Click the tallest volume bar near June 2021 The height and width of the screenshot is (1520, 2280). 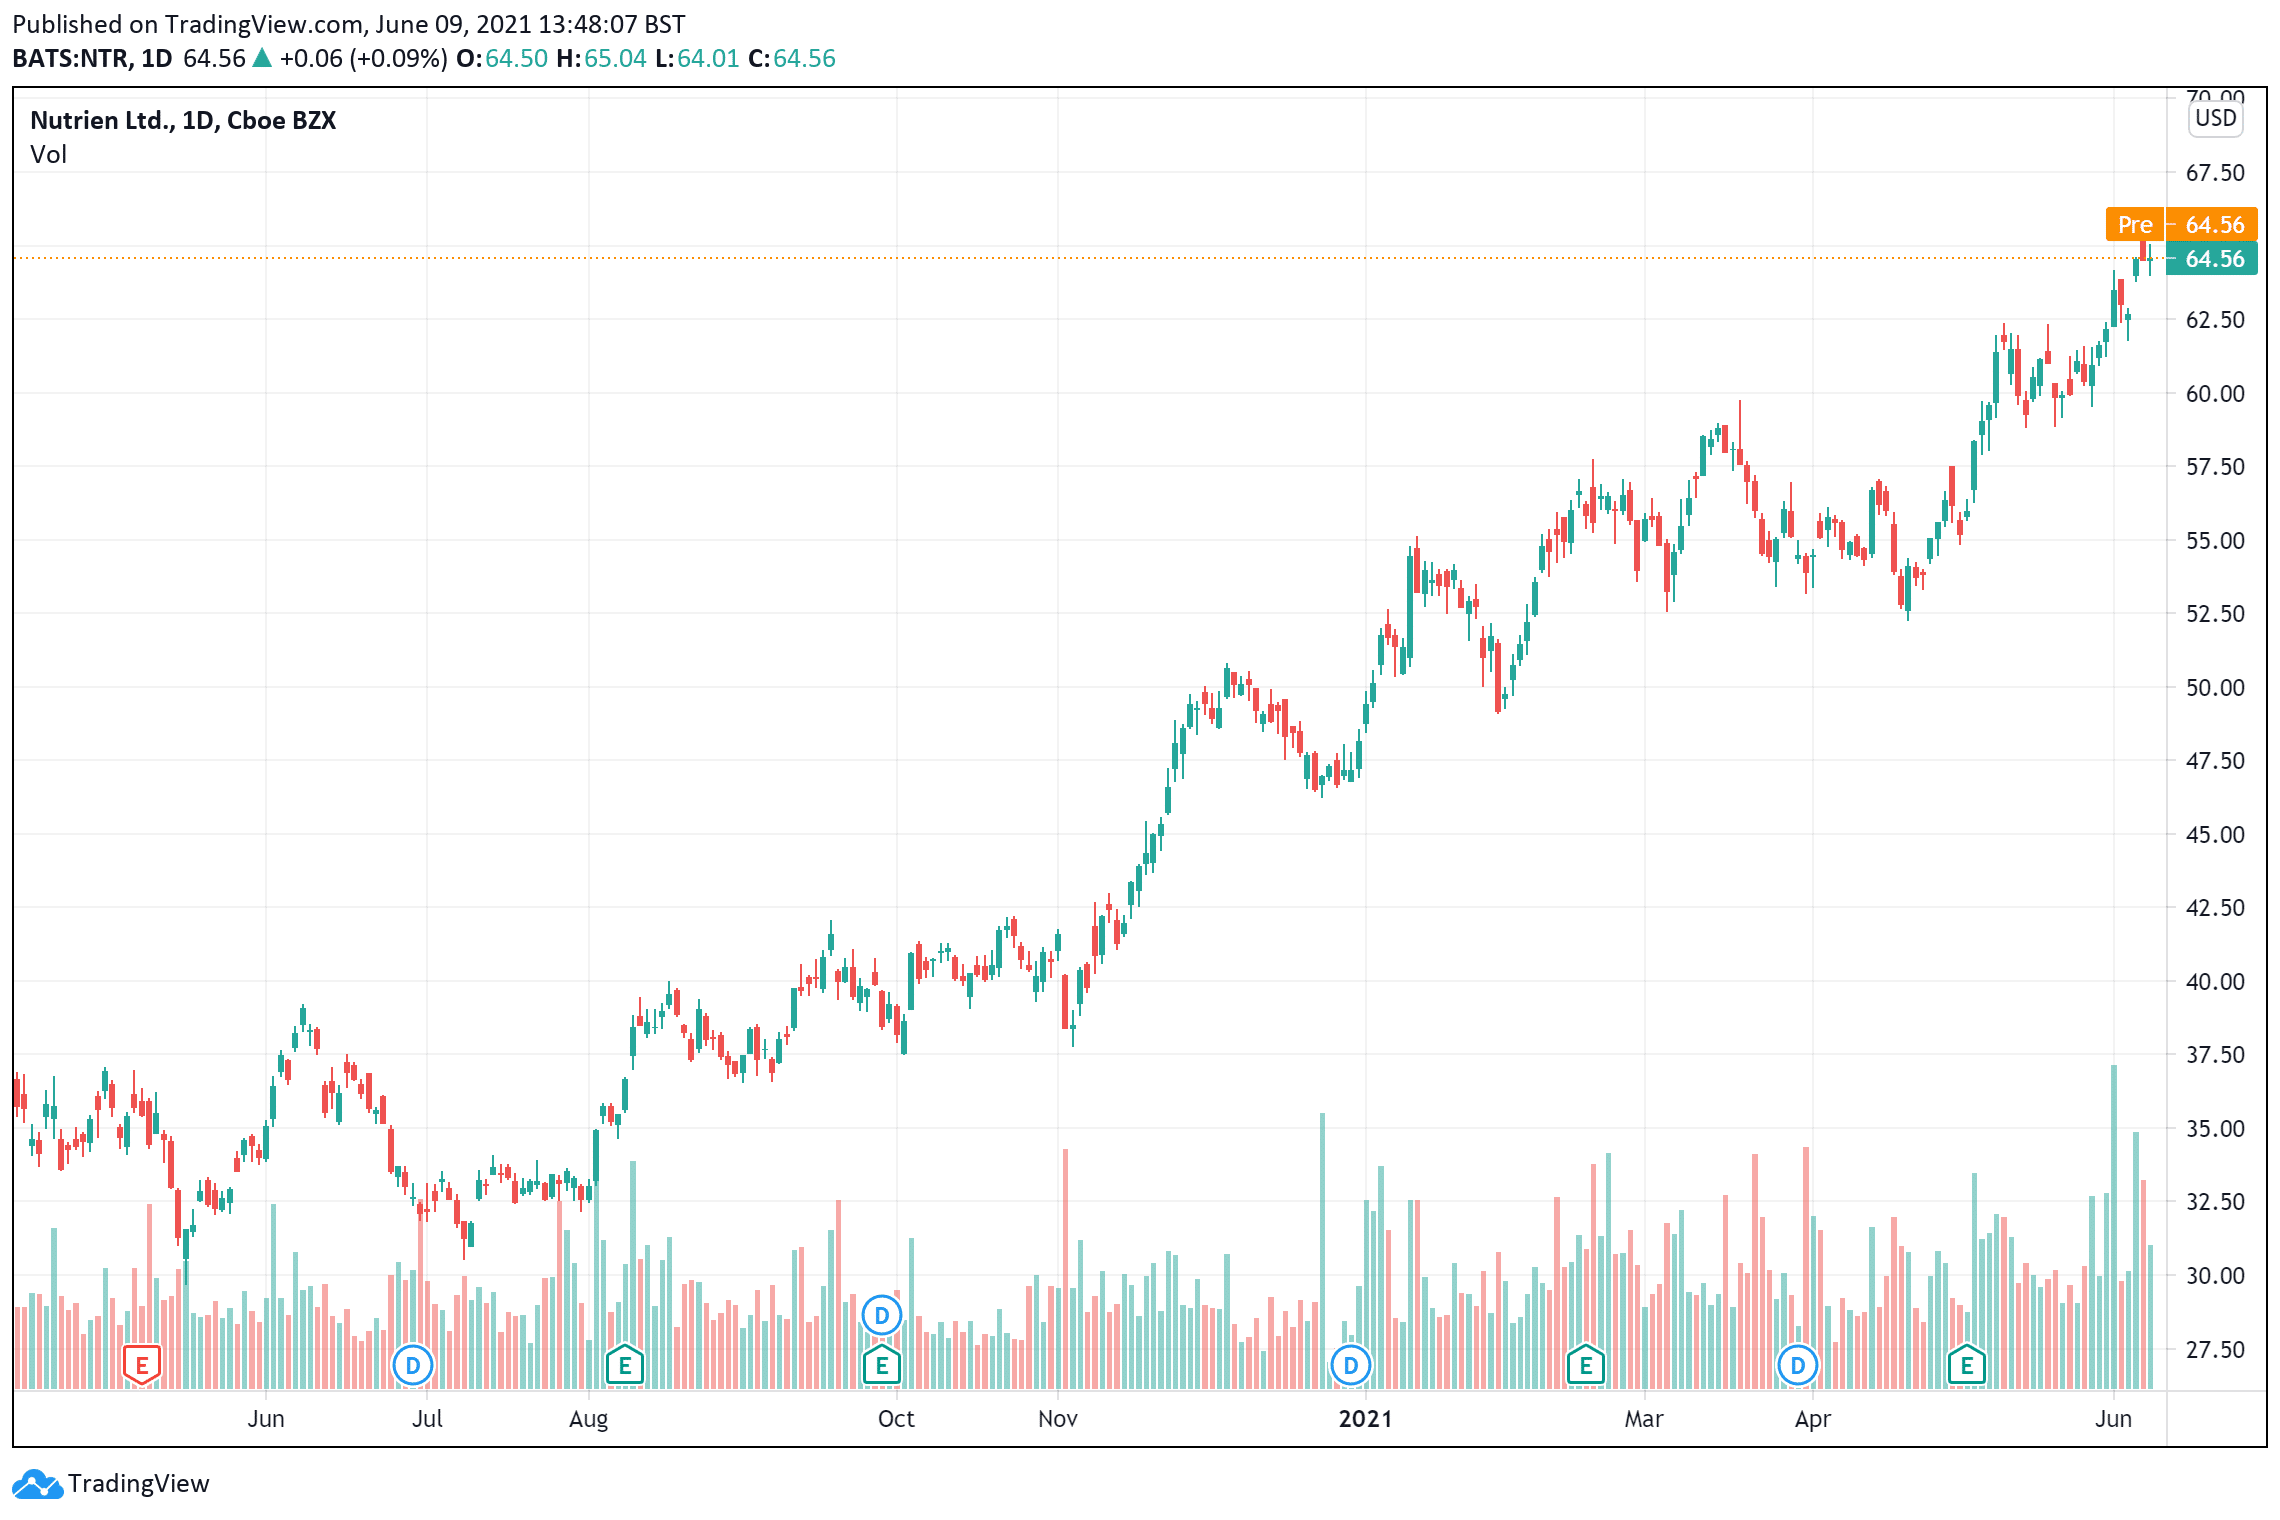pyautogui.click(x=2114, y=1227)
